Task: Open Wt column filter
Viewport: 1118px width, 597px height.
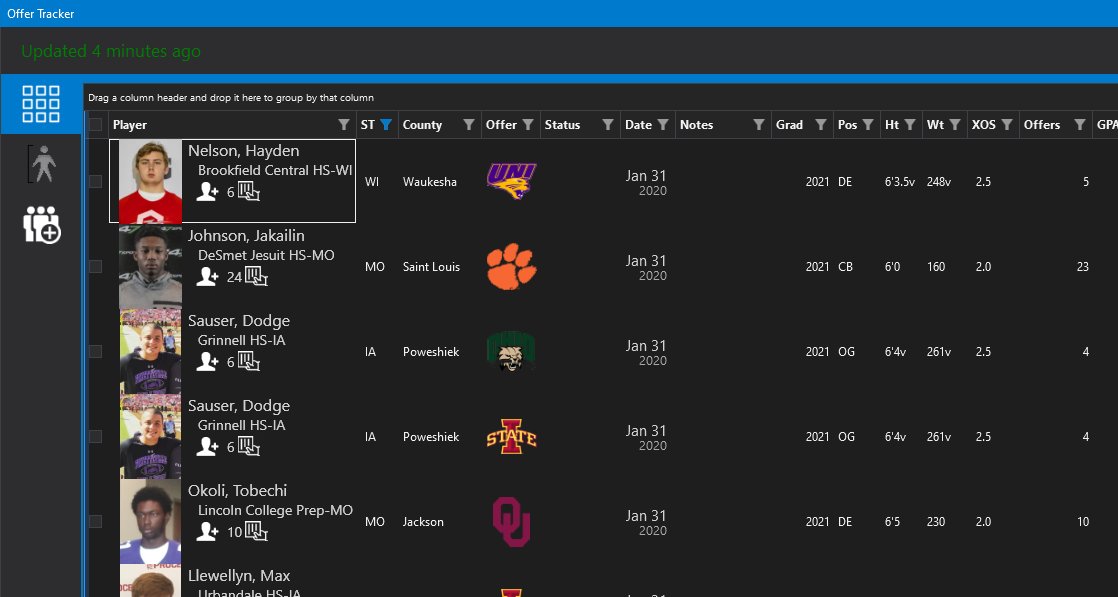Action: 955,125
